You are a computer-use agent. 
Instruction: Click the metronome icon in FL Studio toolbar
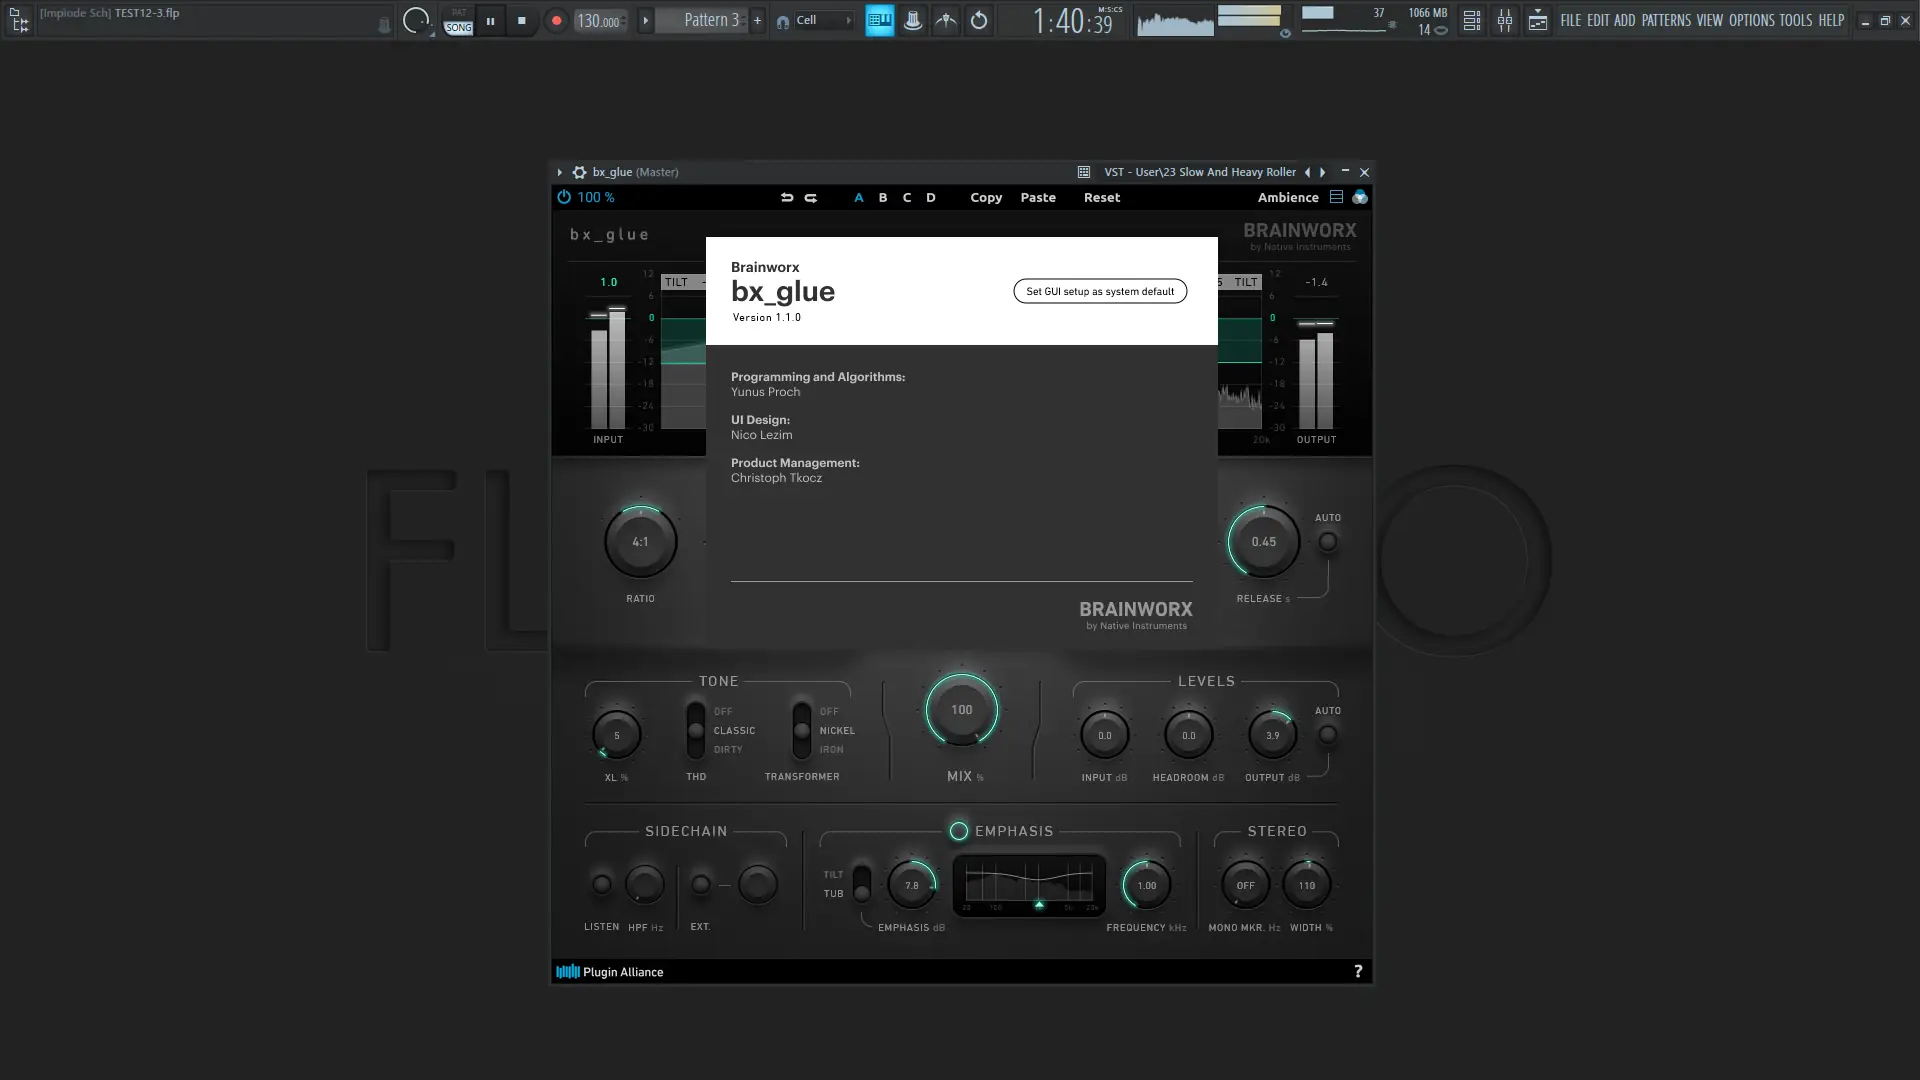click(912, 20)
